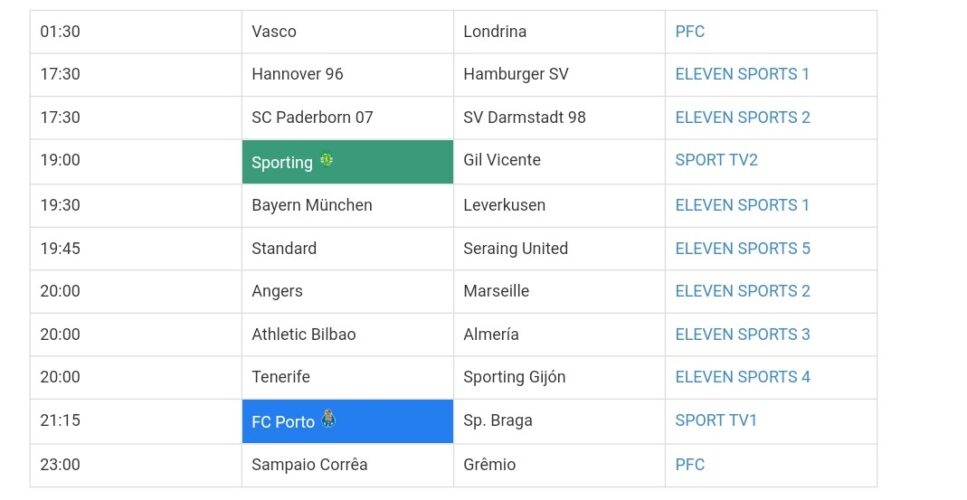Screen dimensions: 967x500
Task: Open the ELEVEN SPORTS 5 channel link
Action: [743, 248]
